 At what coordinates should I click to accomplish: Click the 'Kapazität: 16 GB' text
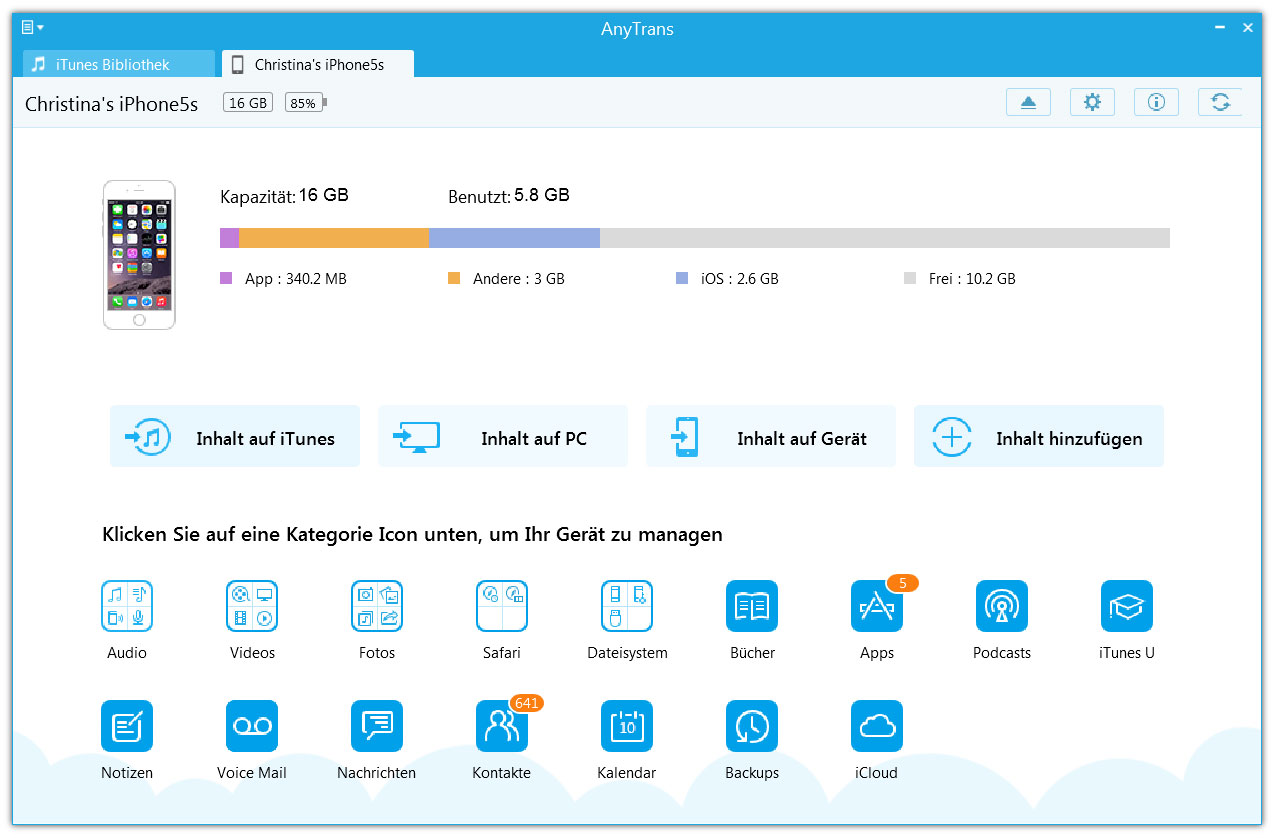coord(284,196)
